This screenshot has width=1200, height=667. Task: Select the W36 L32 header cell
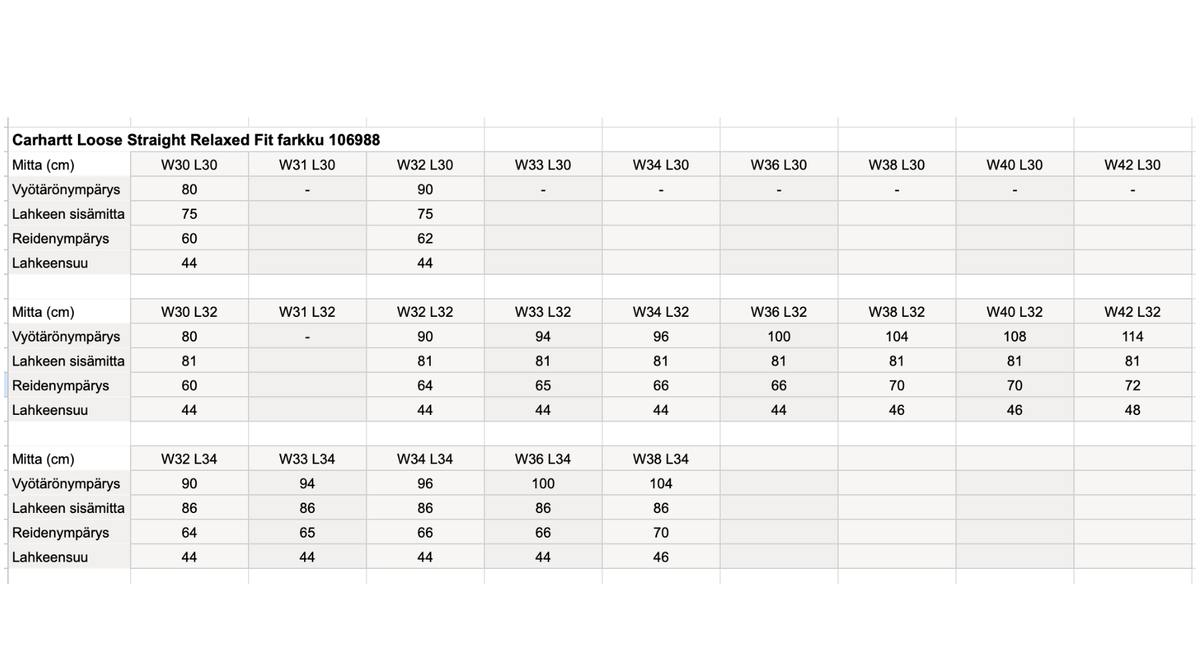point(778,312)
